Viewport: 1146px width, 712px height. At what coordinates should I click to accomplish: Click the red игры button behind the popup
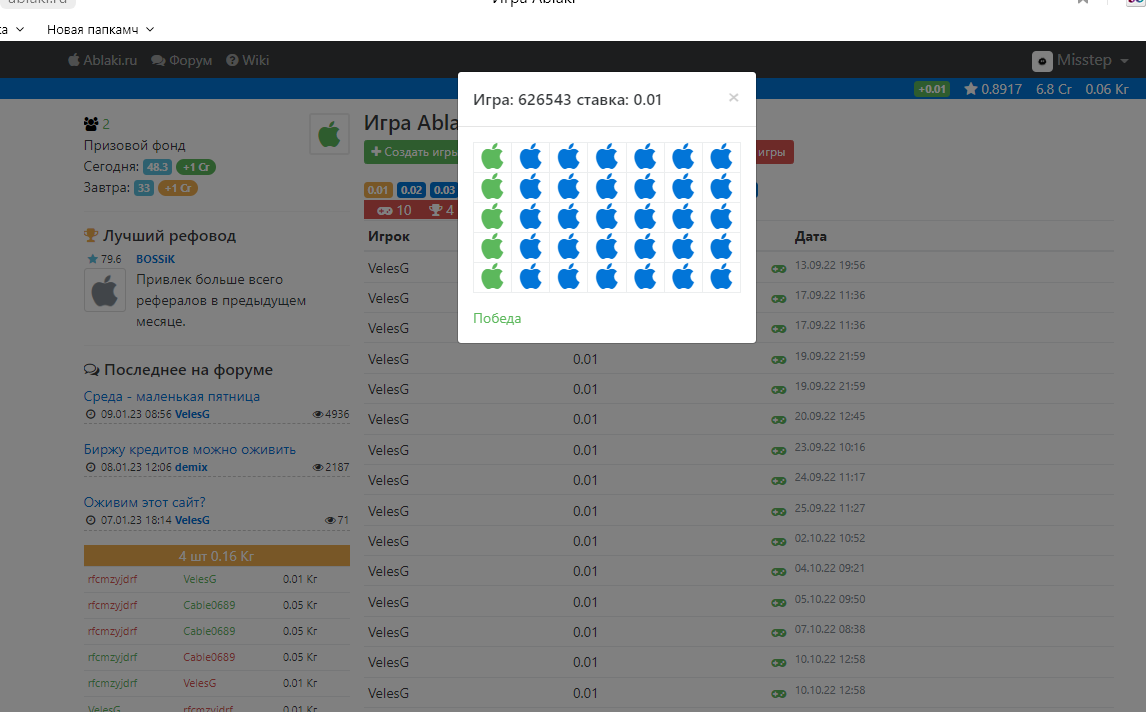click(774, 152)
